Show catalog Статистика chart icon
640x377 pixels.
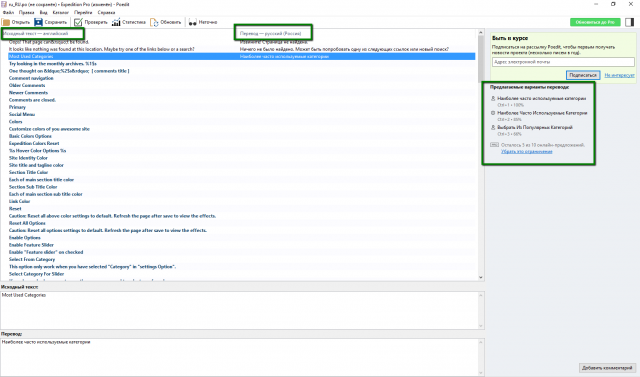[x=116, y=22]
